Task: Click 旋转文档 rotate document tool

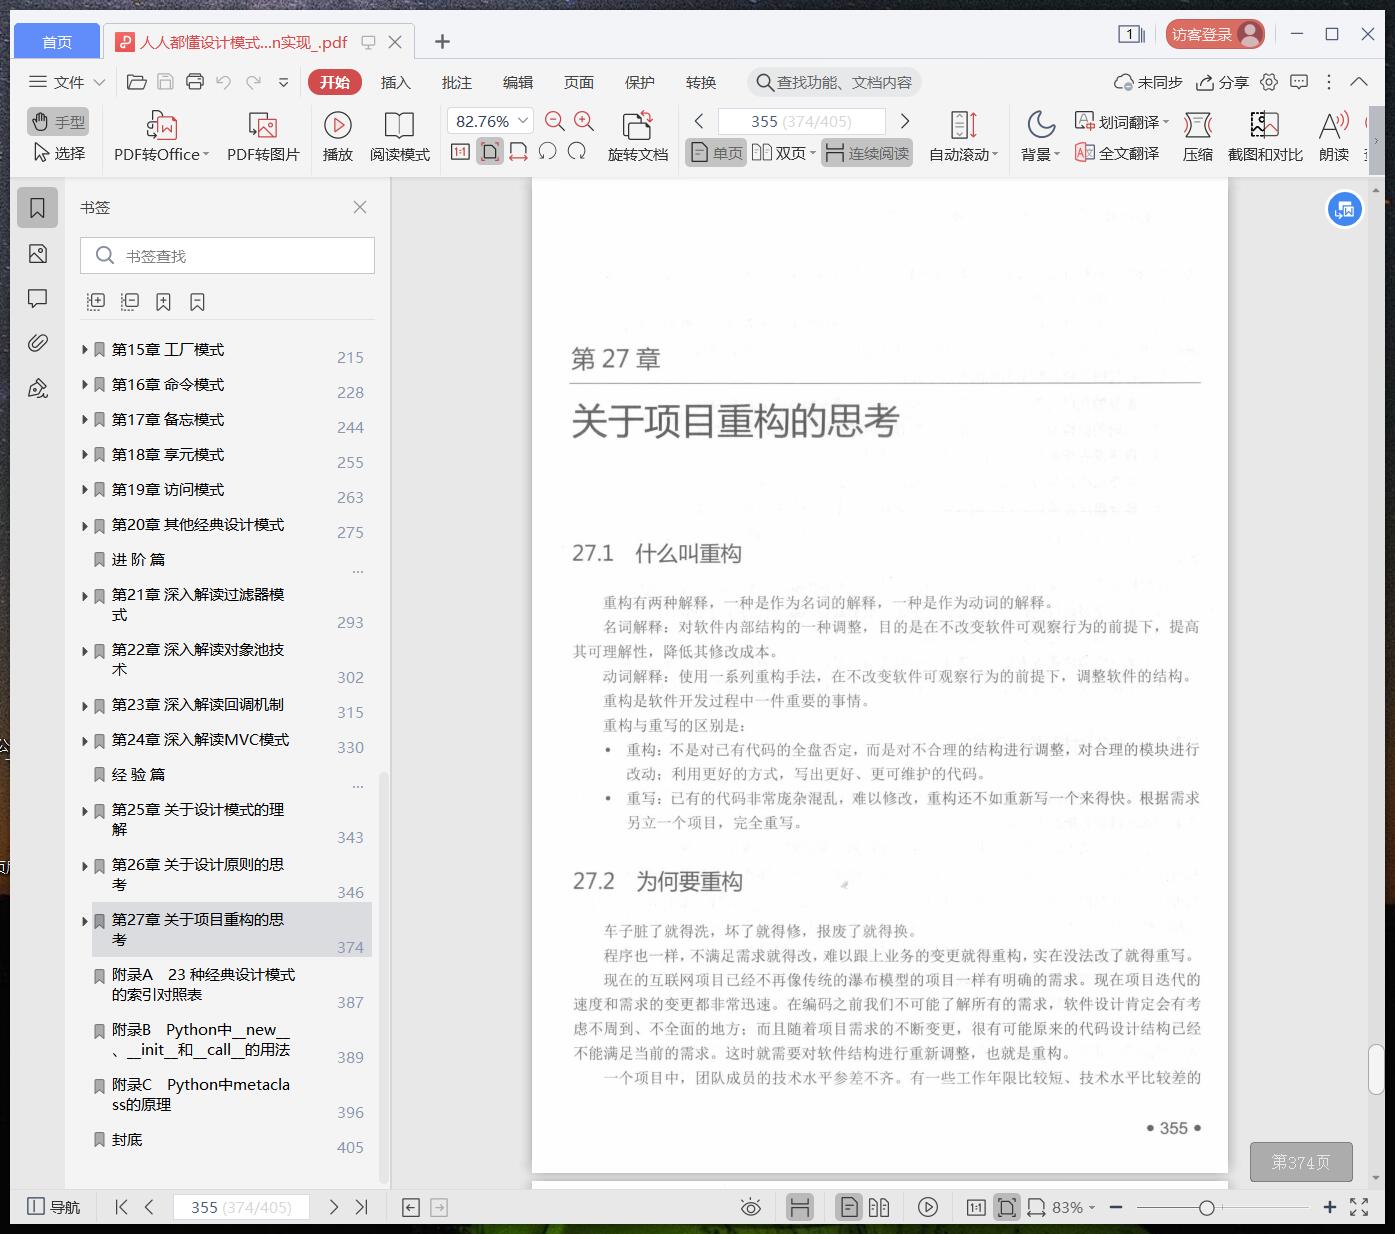Action: [x=637, y=136]
